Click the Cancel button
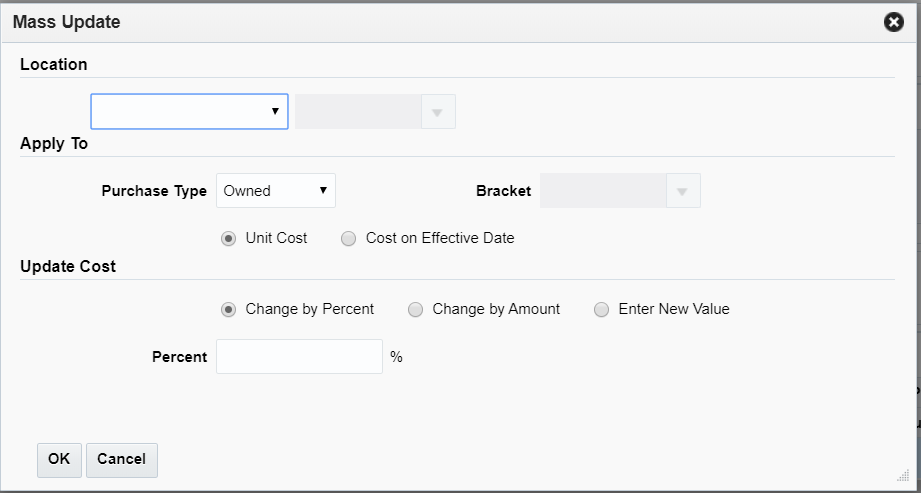The height and width of the screenshot is (493, 921). tap(122, 460)
